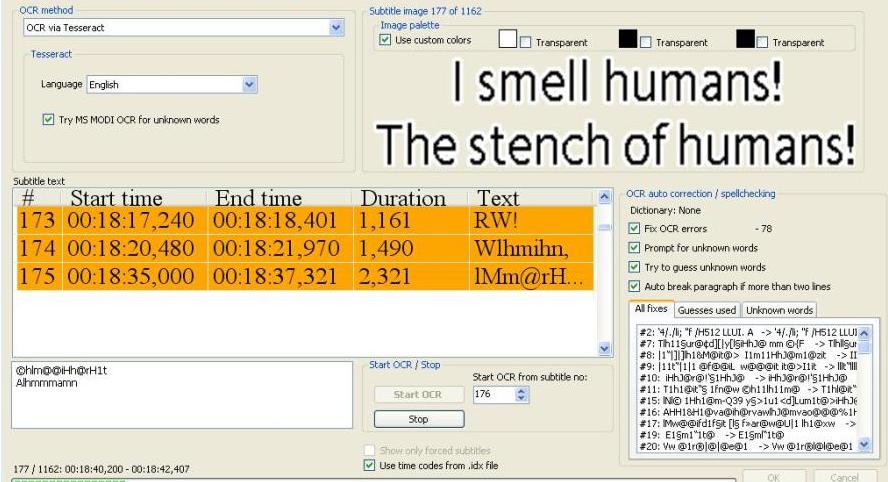Select subtitle row 173
Screen dimensions: 888x482
305,220
